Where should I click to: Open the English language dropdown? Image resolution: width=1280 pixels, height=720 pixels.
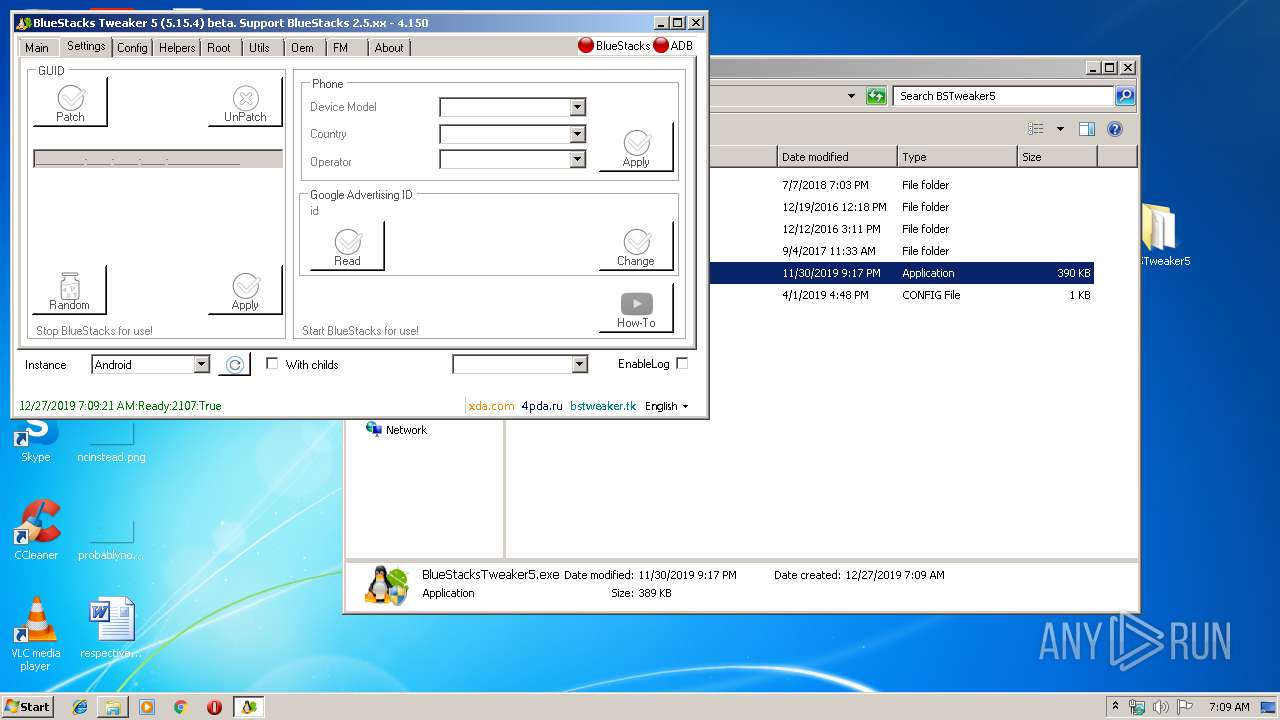667,406
